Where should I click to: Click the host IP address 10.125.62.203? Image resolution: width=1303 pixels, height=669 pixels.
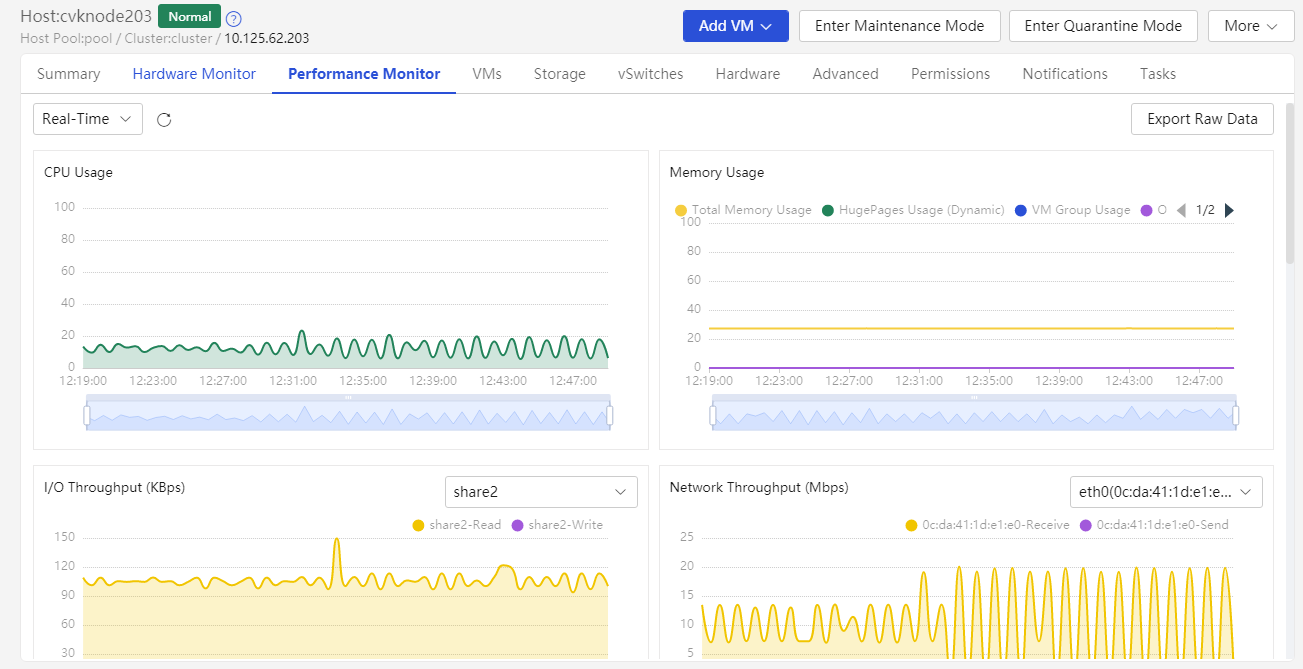(266, 39)
